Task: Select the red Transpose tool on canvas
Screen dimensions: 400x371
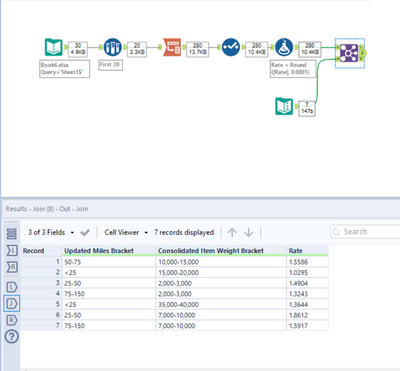Action: tap(172, 47)
